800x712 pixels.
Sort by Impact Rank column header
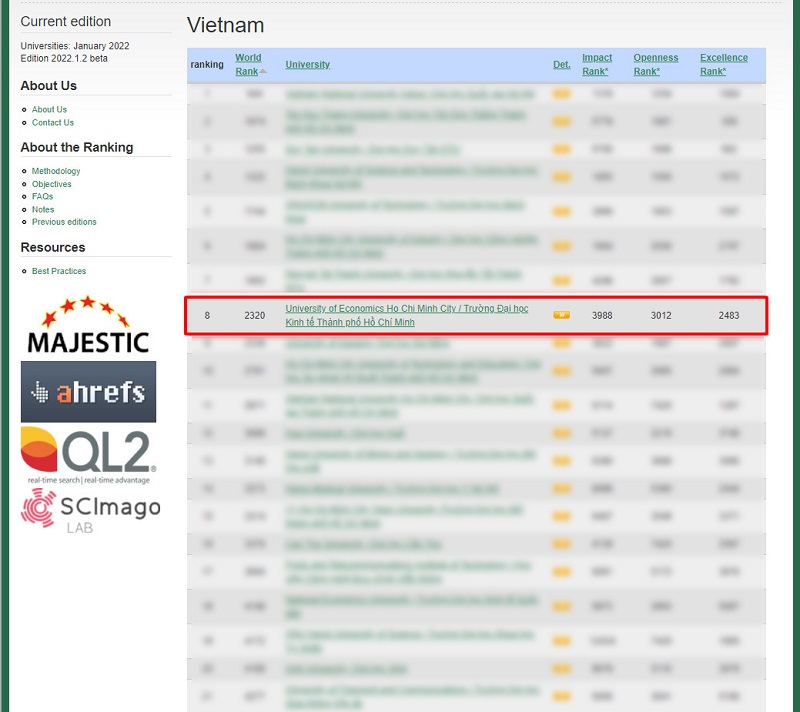click(597, 64)
